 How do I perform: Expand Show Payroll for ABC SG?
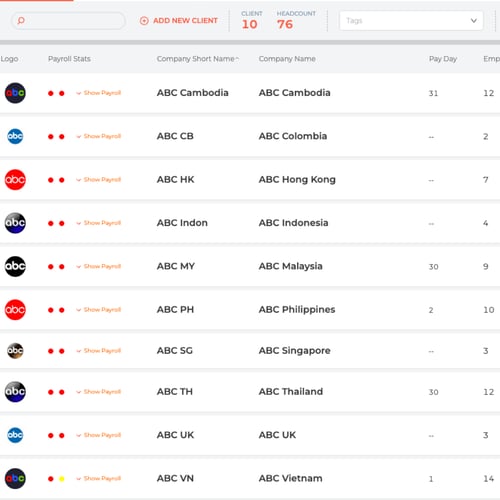(99, 351)
